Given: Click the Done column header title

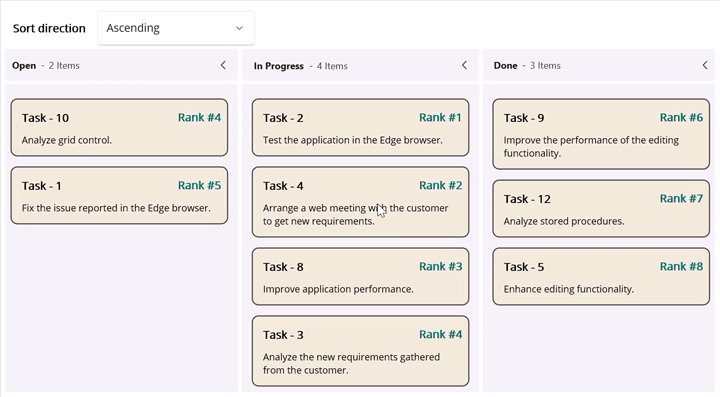Looking at the screenshot, I should (x=506, y=66).
